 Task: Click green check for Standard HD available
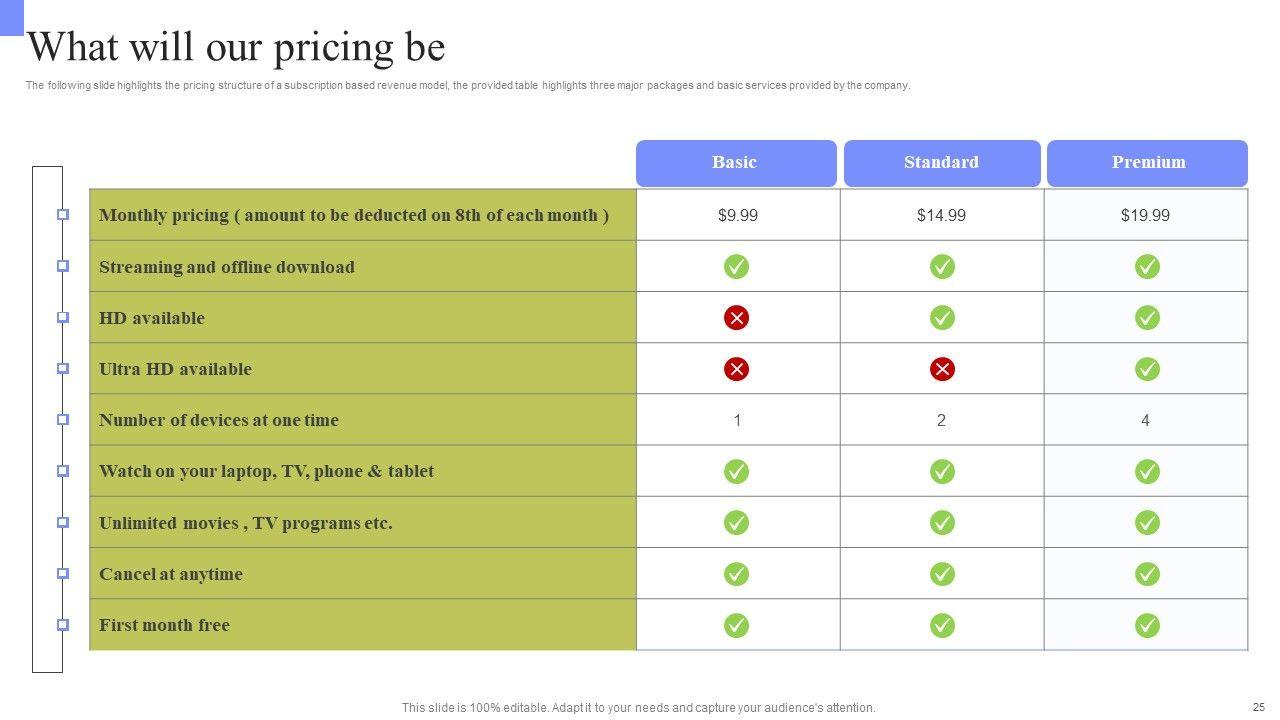coord(942,318)
